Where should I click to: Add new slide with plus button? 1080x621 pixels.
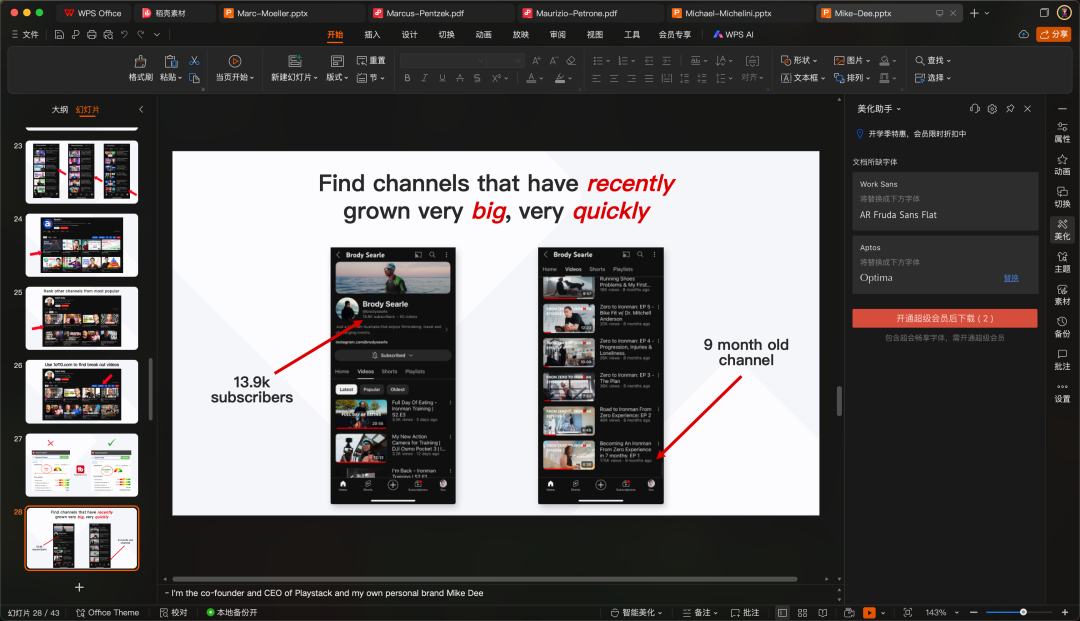coord(79,587)
